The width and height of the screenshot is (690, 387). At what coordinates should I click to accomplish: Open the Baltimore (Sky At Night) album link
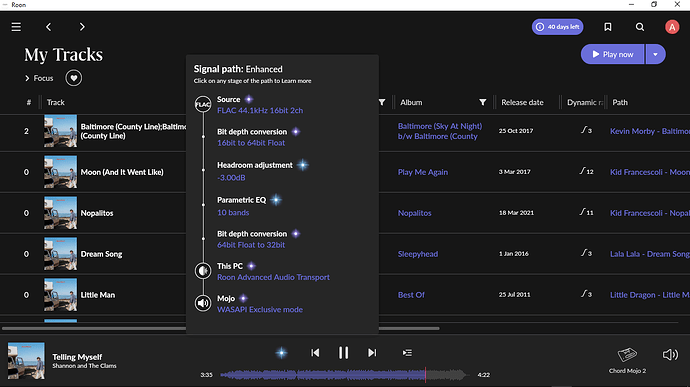click(440, 131)
